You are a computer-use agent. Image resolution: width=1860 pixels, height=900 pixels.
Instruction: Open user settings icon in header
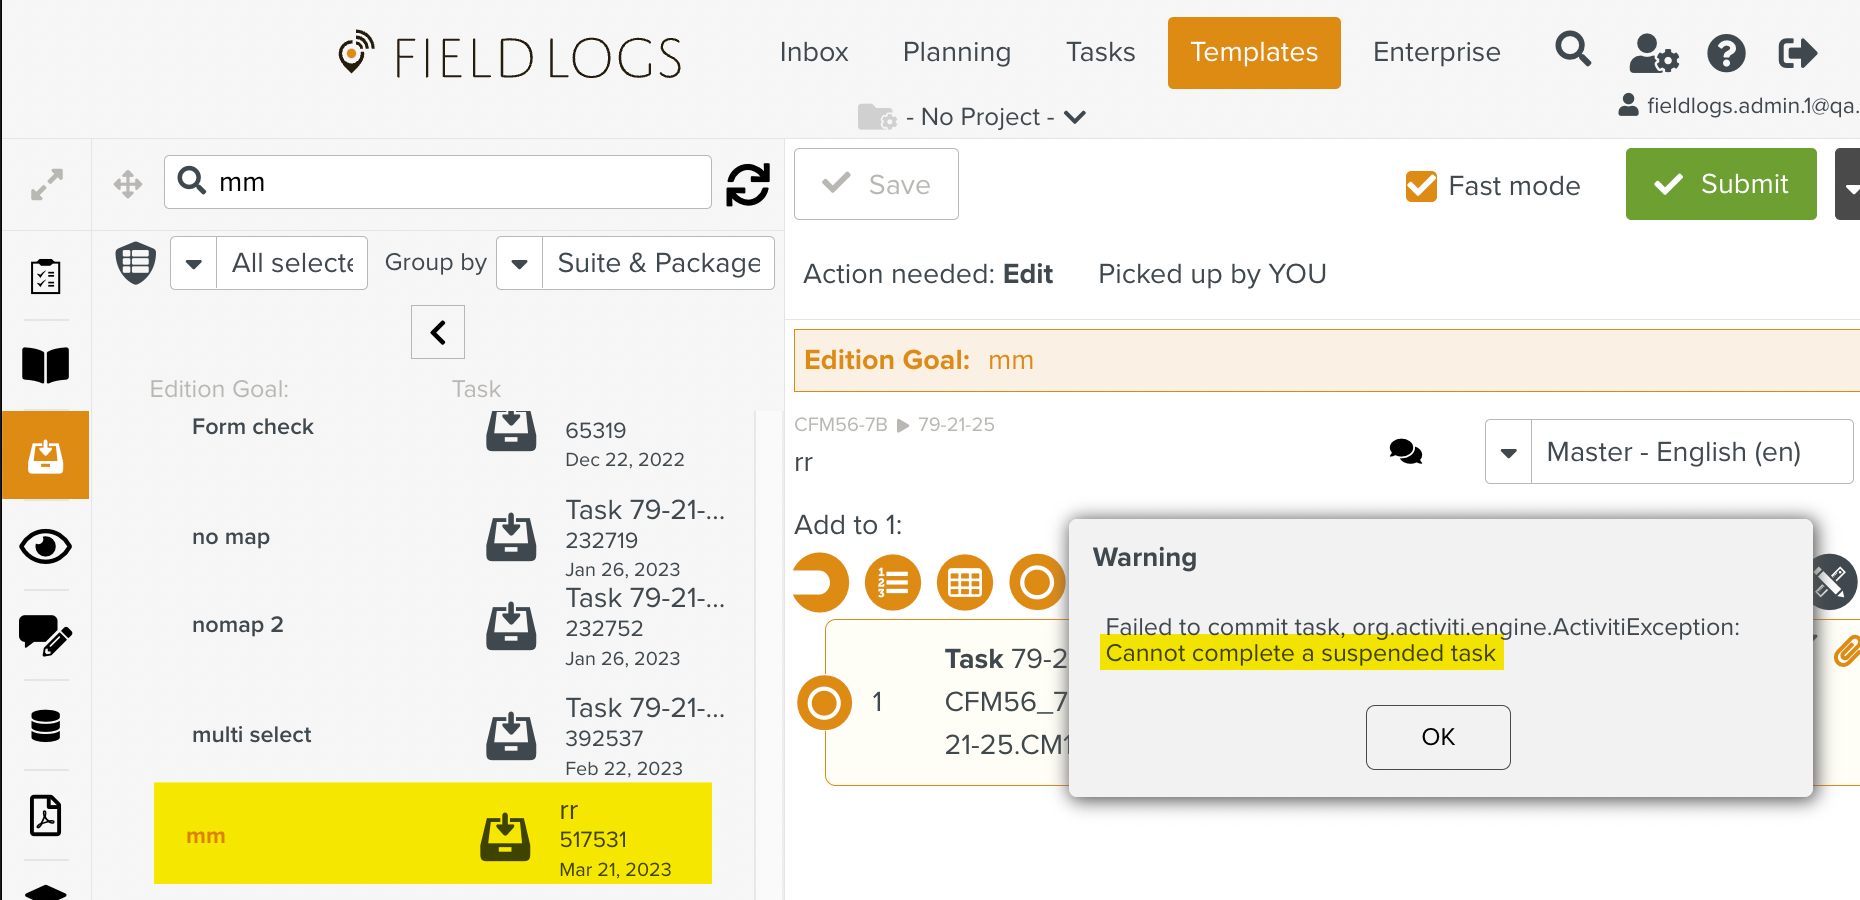(1652, 53)
